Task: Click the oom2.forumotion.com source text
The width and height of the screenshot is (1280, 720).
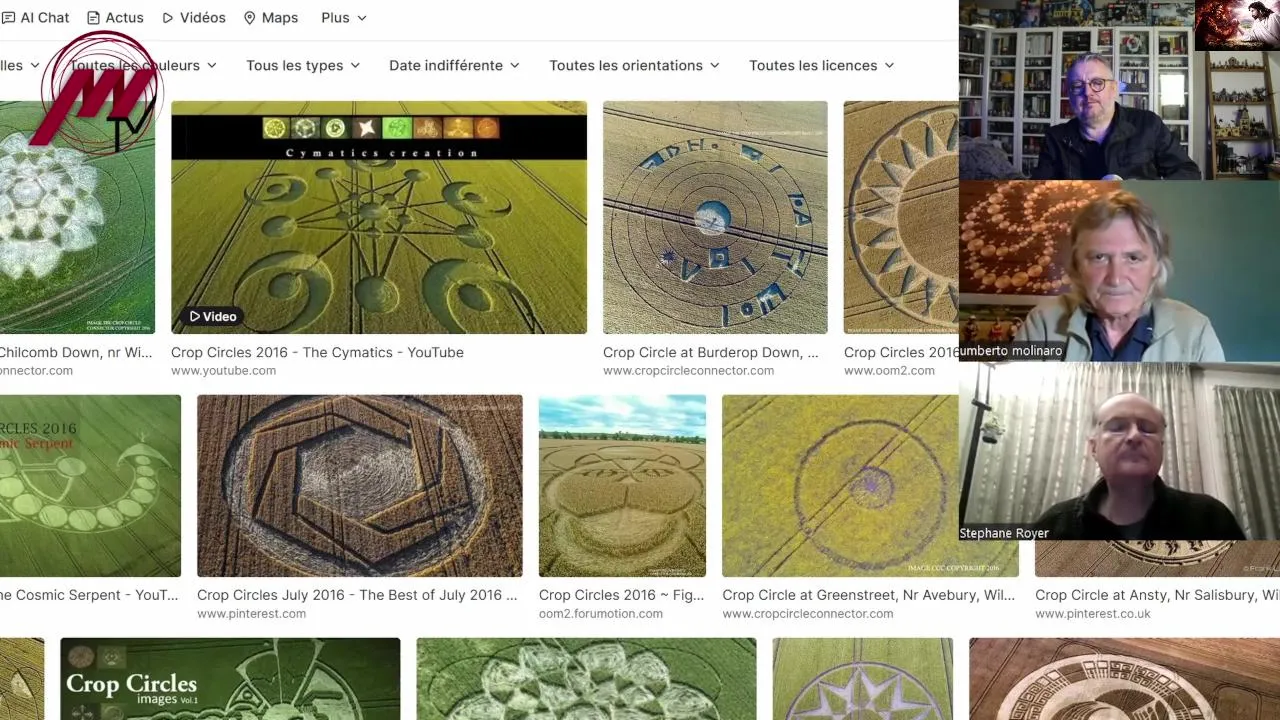Action: [x=601, y=613]
